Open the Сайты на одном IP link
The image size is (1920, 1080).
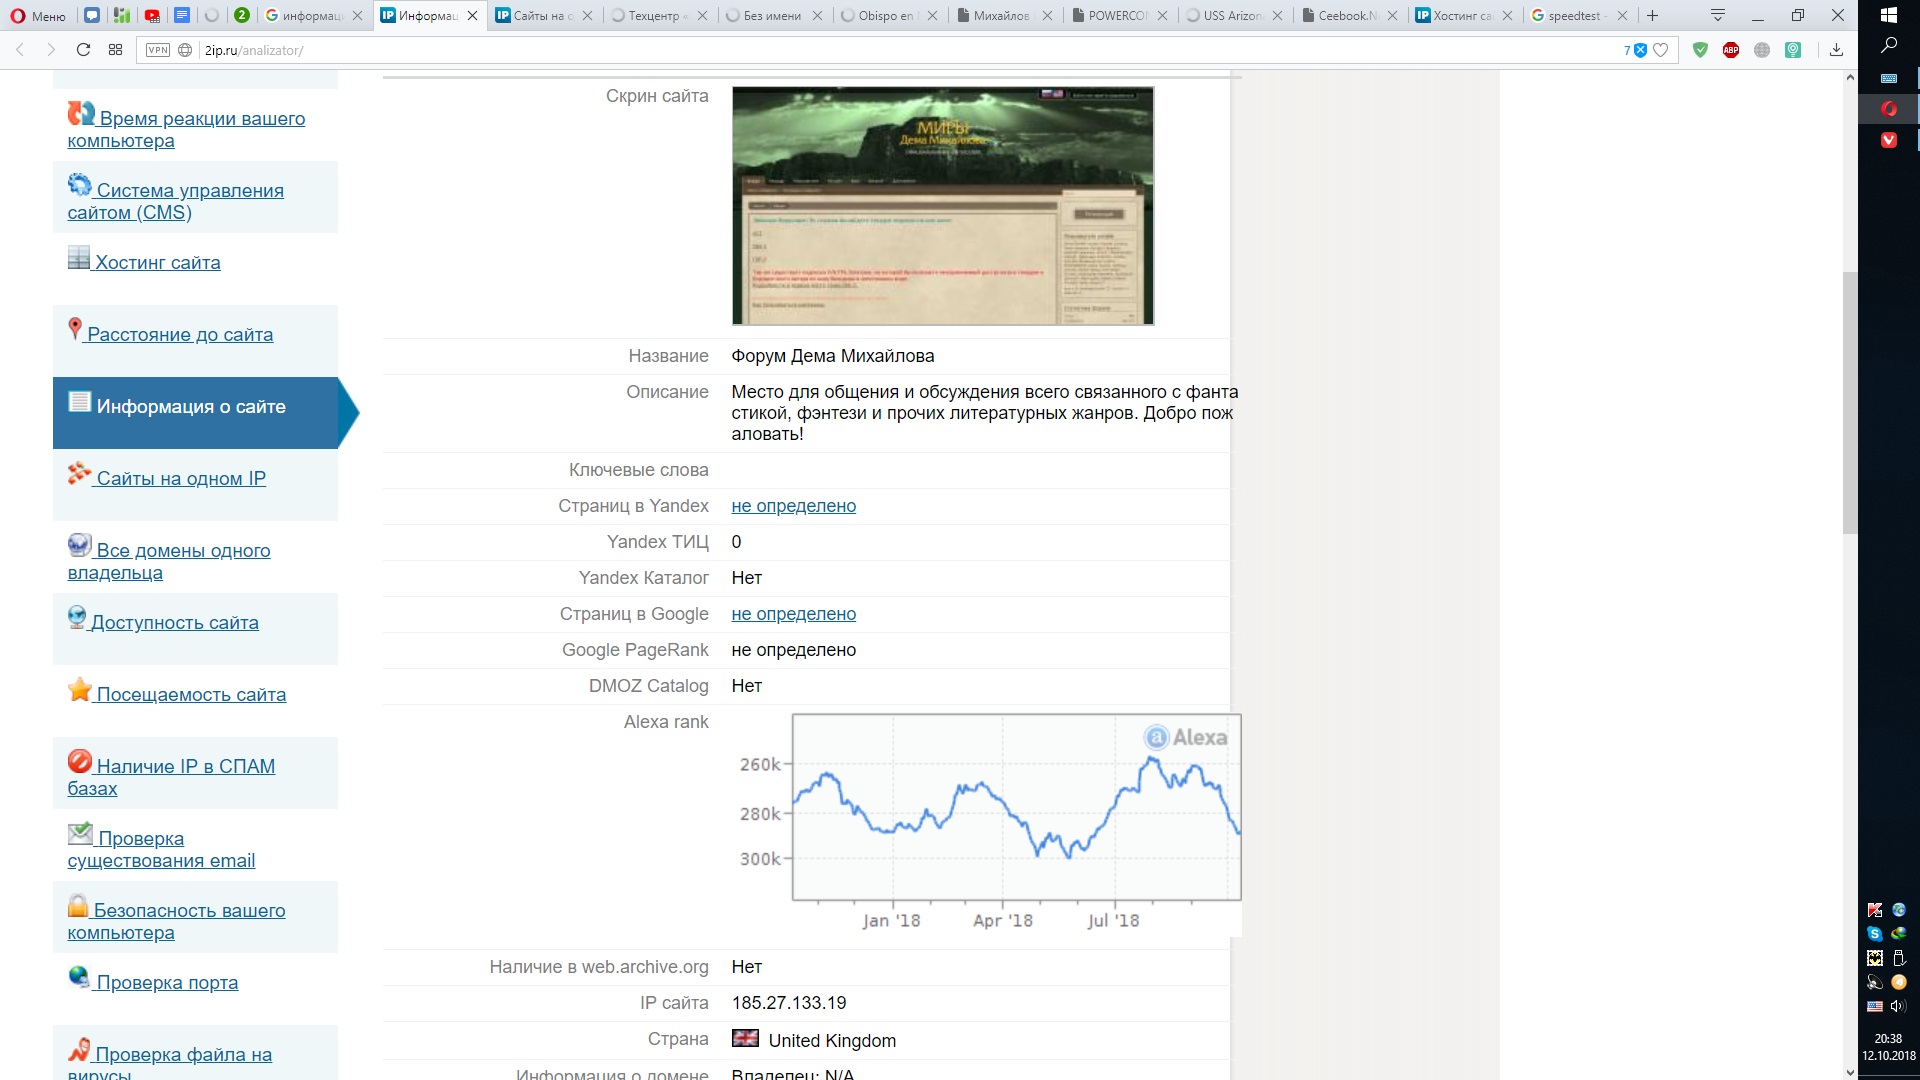pos(181,478)
